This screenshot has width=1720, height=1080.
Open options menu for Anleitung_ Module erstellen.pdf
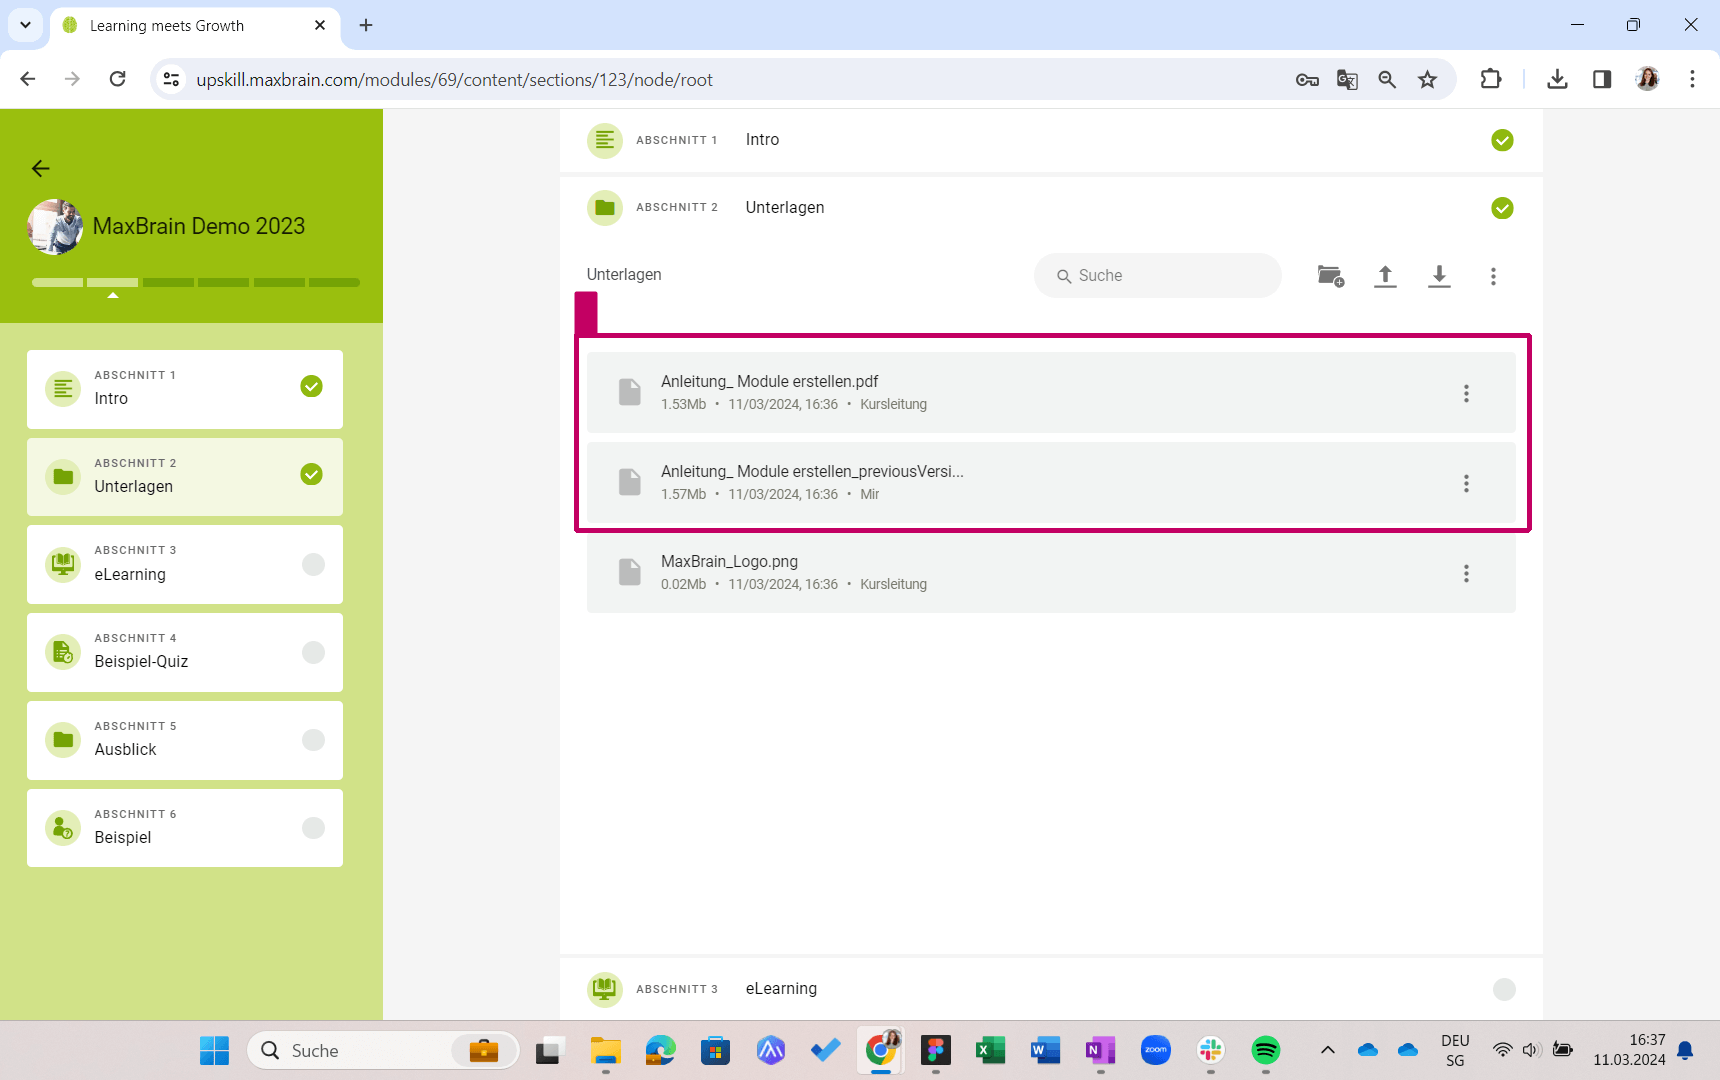pyautogui.click(x=1466, y=393)
